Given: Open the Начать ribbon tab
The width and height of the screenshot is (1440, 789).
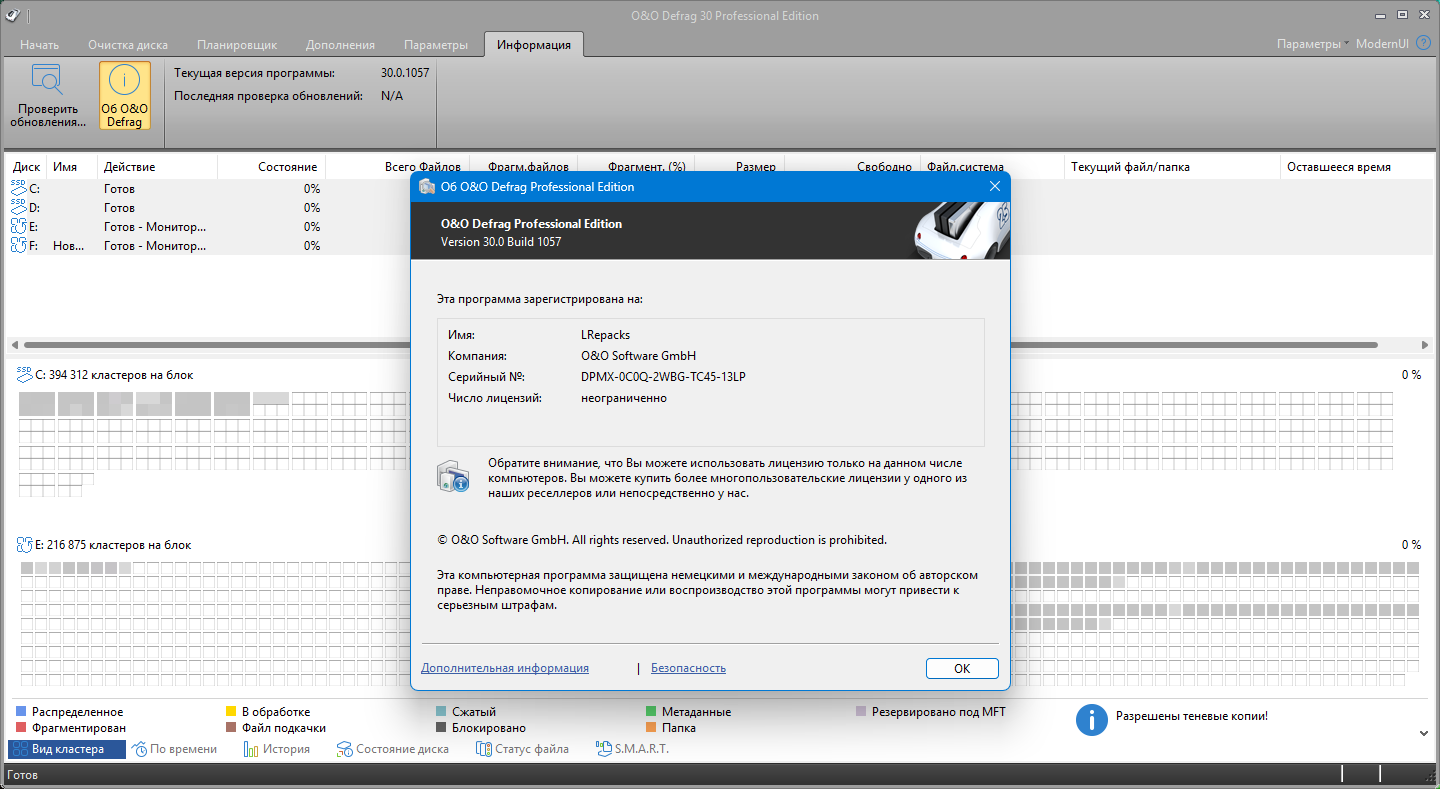Looking at the screenshot, I should (40, 45).
